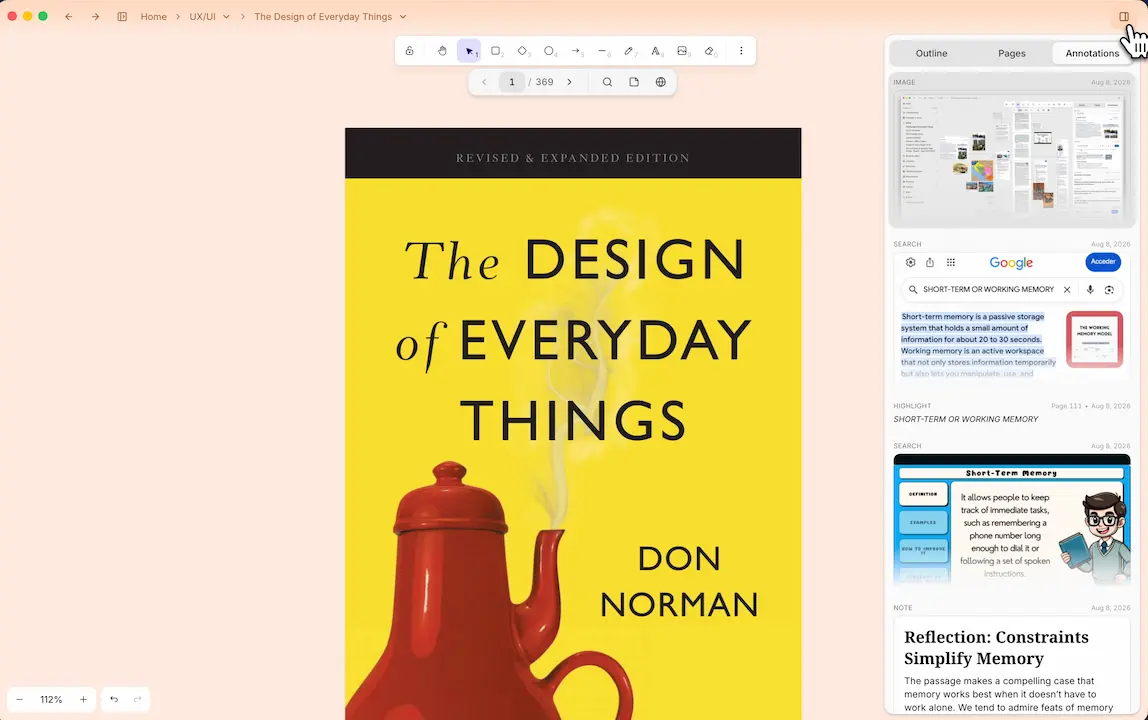
Task: Click the Google logo
Action: pos(1011,262)
